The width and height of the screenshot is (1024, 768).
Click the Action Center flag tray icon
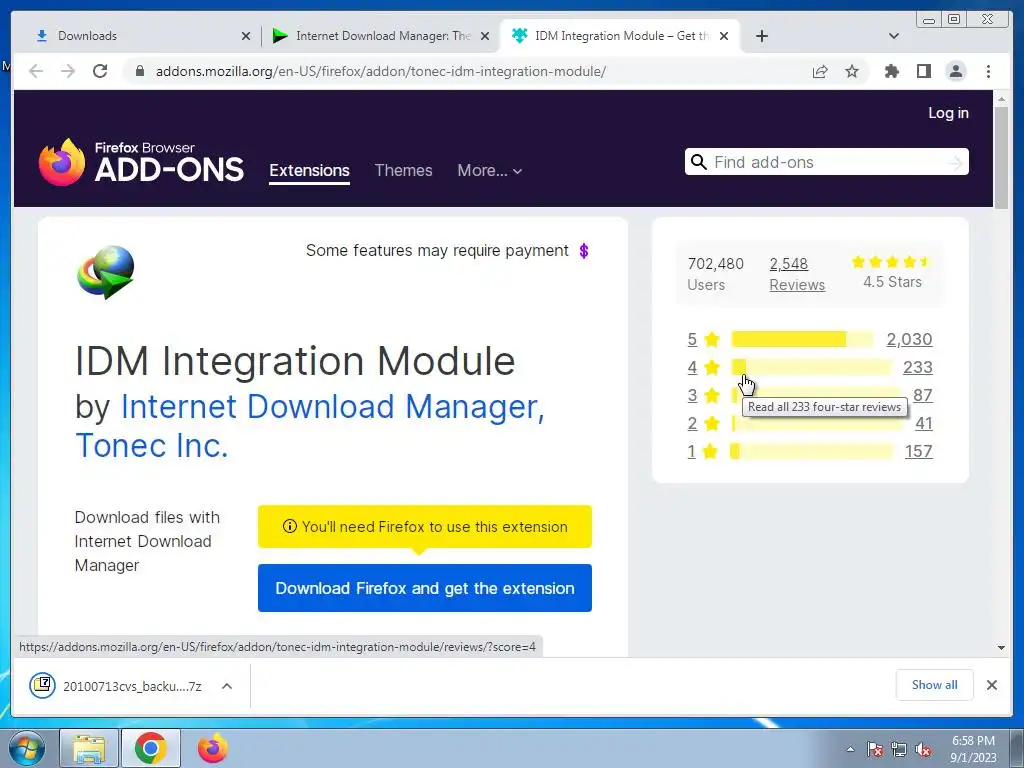tap(874, 749)
